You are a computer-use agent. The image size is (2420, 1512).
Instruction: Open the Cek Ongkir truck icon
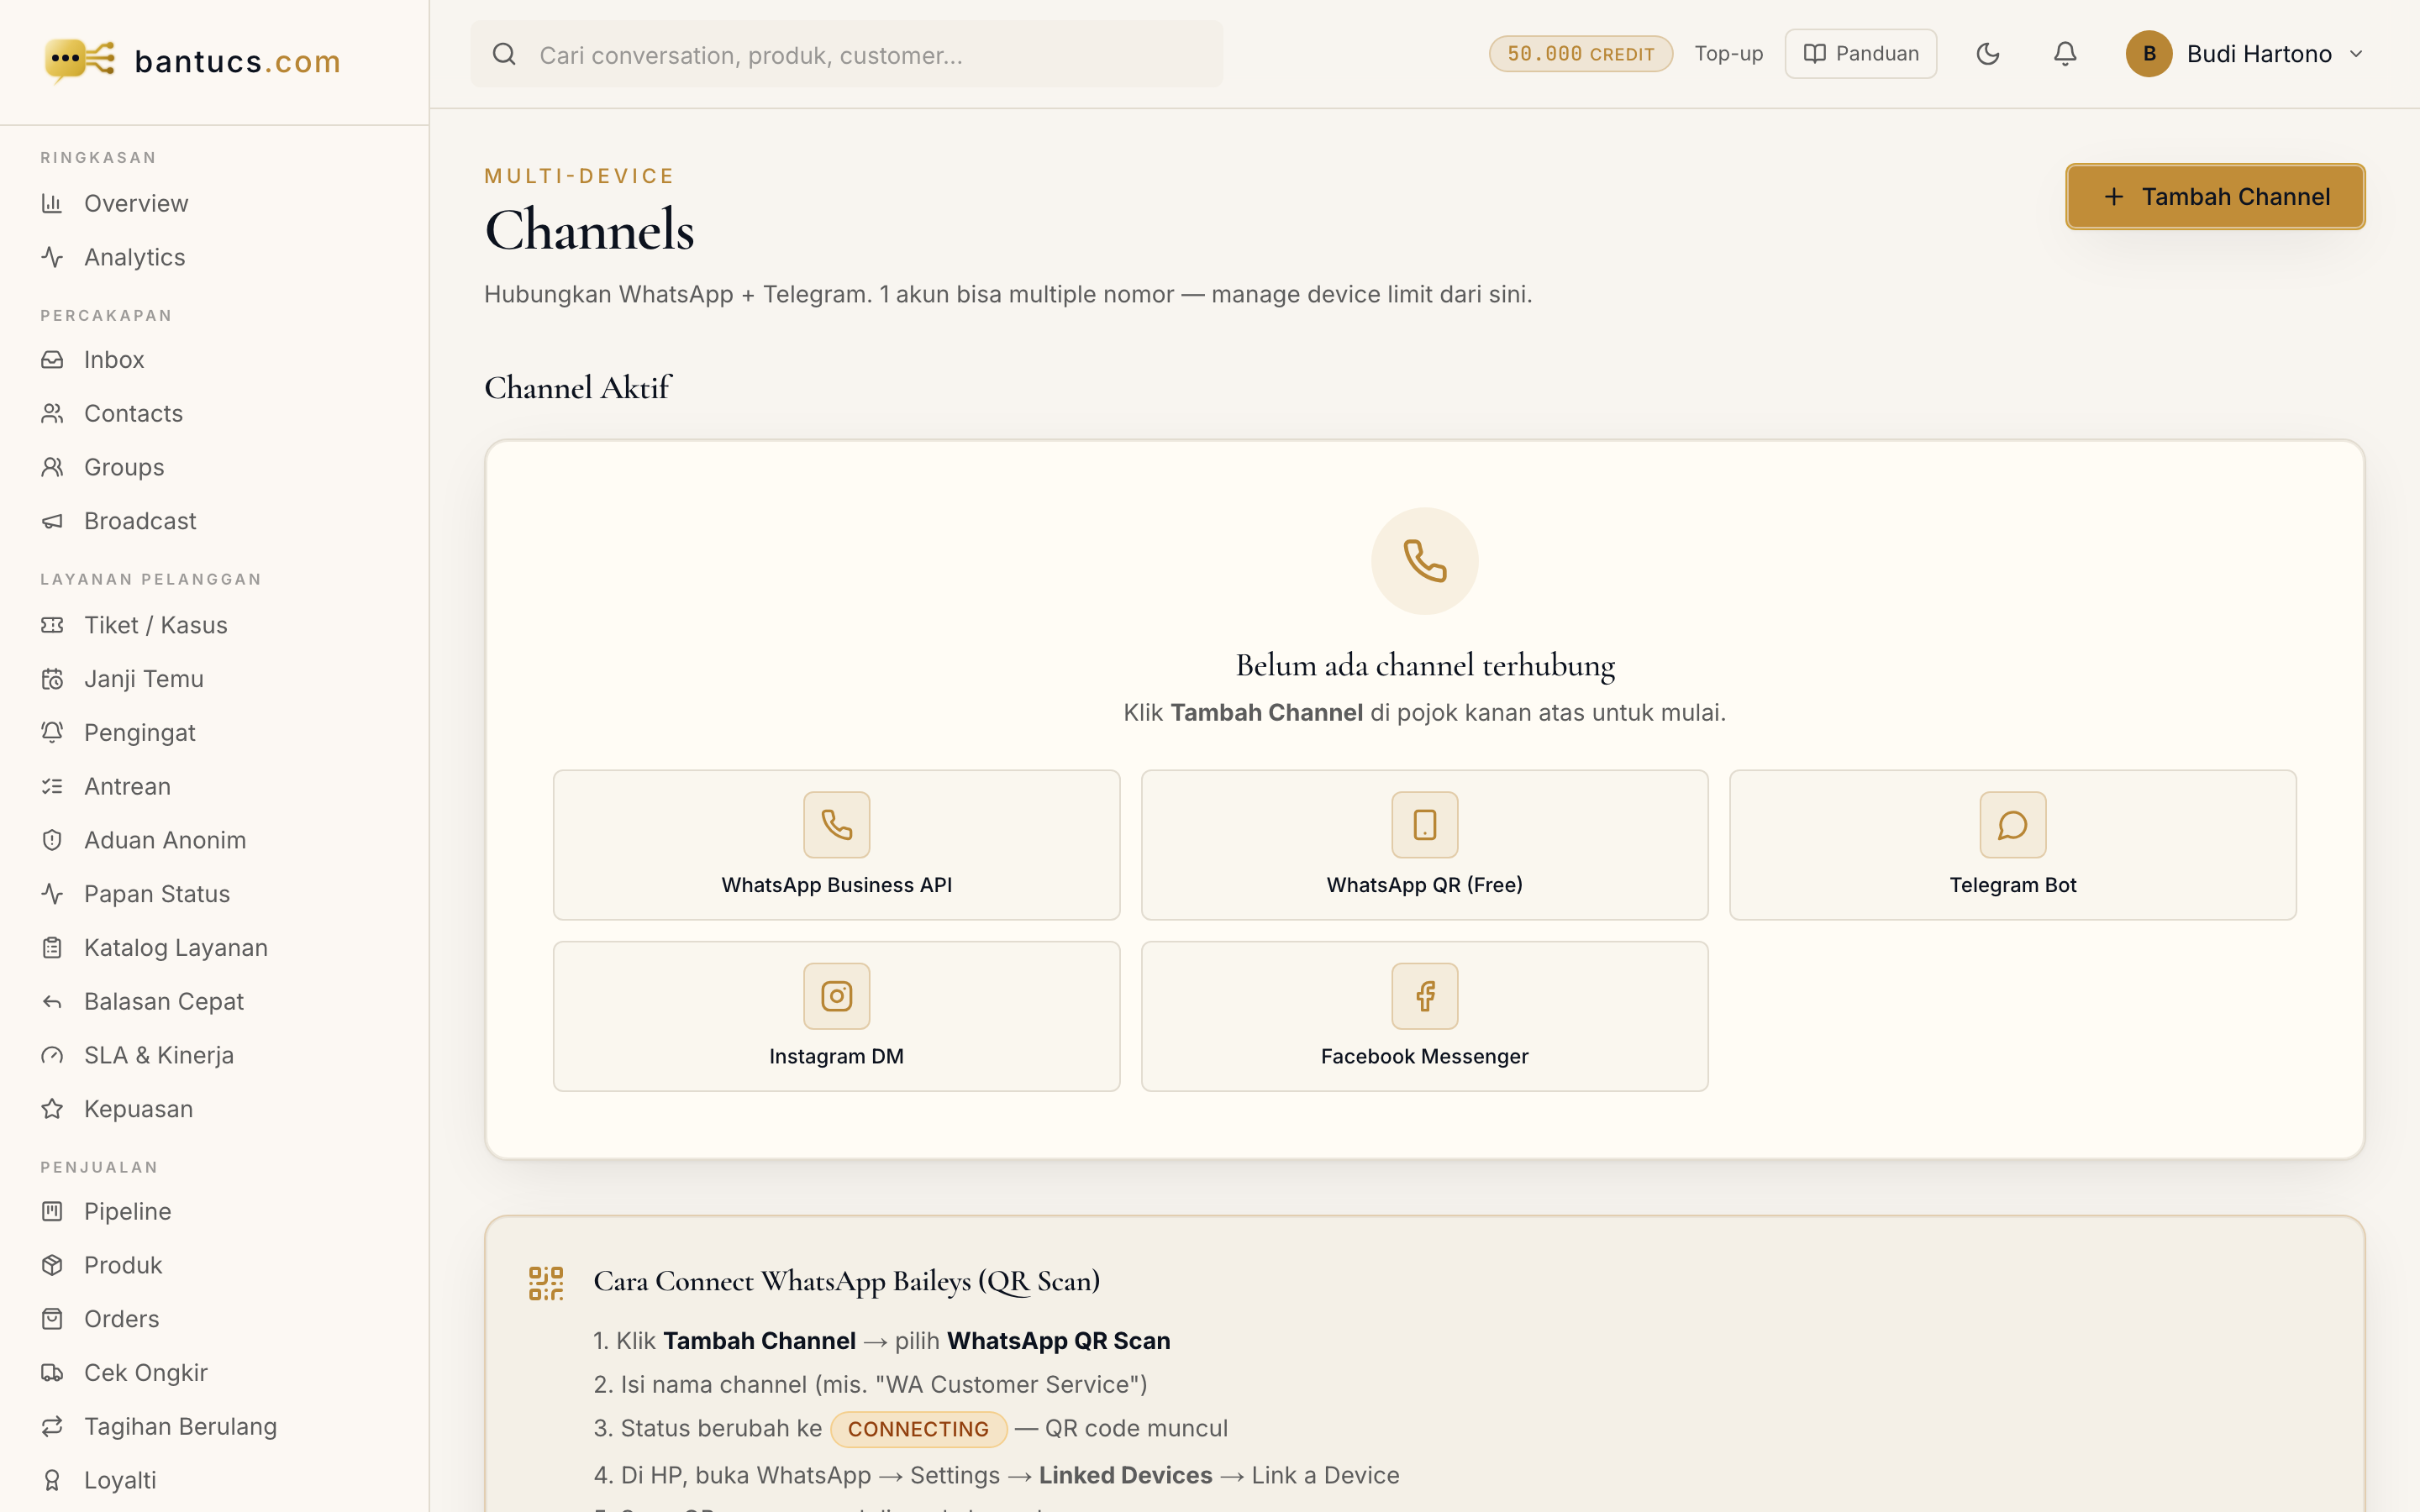tap(52, 1373)
